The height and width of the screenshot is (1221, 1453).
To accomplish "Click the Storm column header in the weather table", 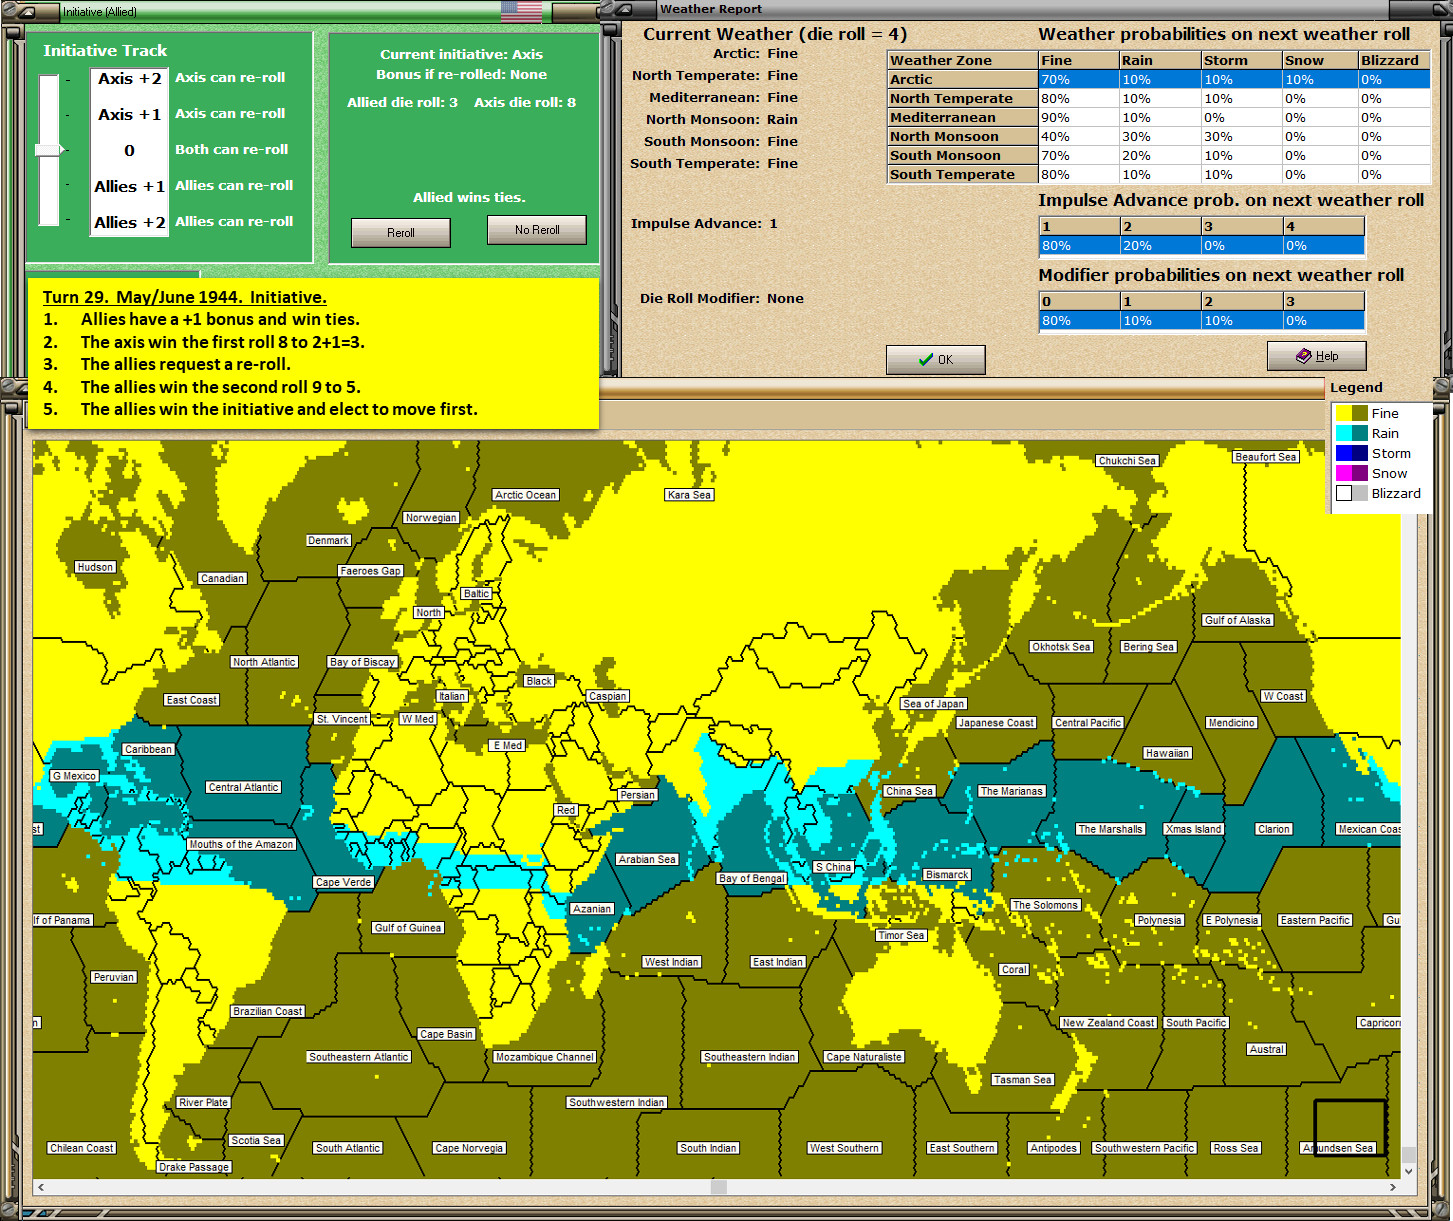I will 1241,61.
